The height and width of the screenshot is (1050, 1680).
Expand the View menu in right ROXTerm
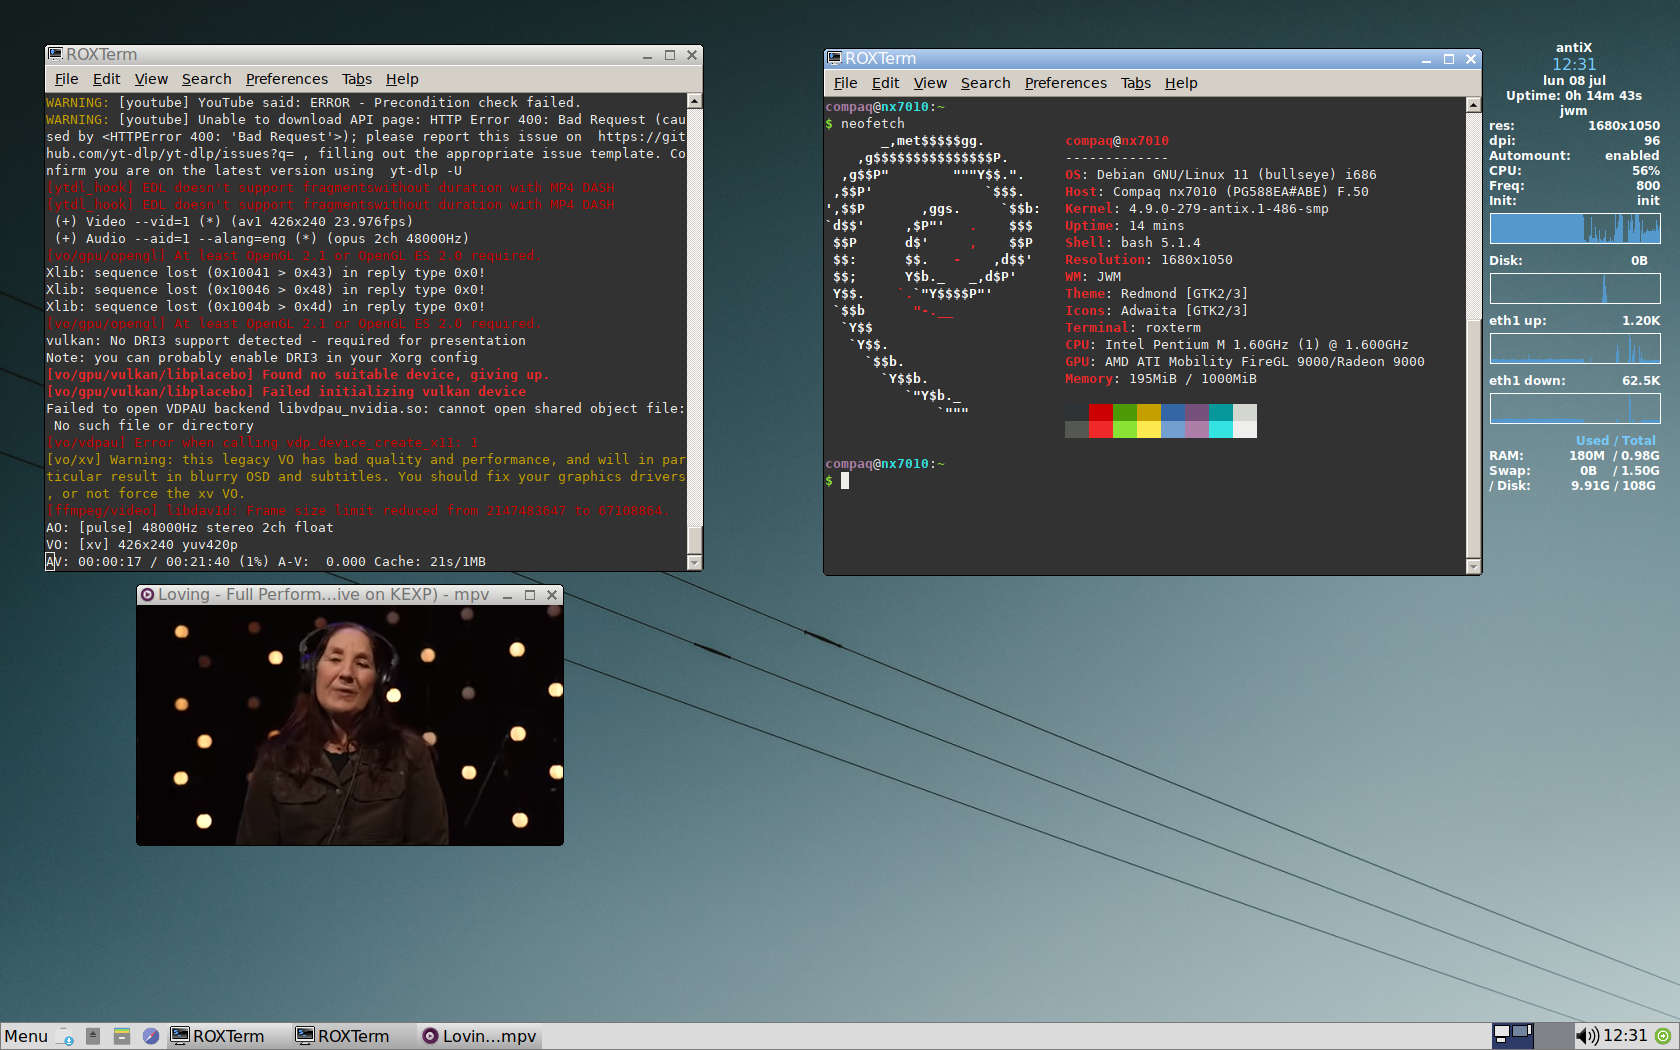tap(929, 83)
